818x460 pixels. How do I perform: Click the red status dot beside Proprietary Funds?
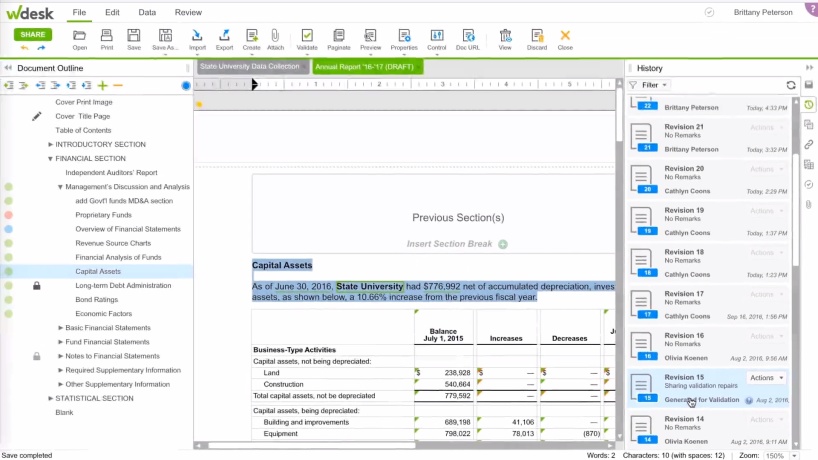click(8, 215)
